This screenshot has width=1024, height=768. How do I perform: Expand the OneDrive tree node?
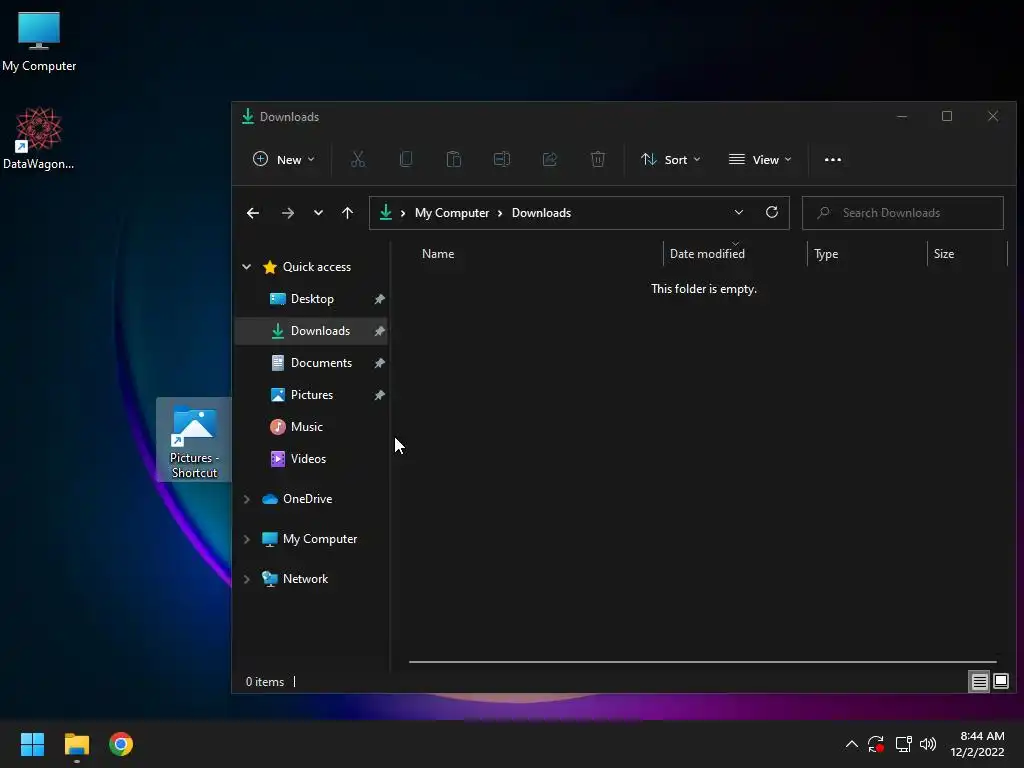pos(247,499)
